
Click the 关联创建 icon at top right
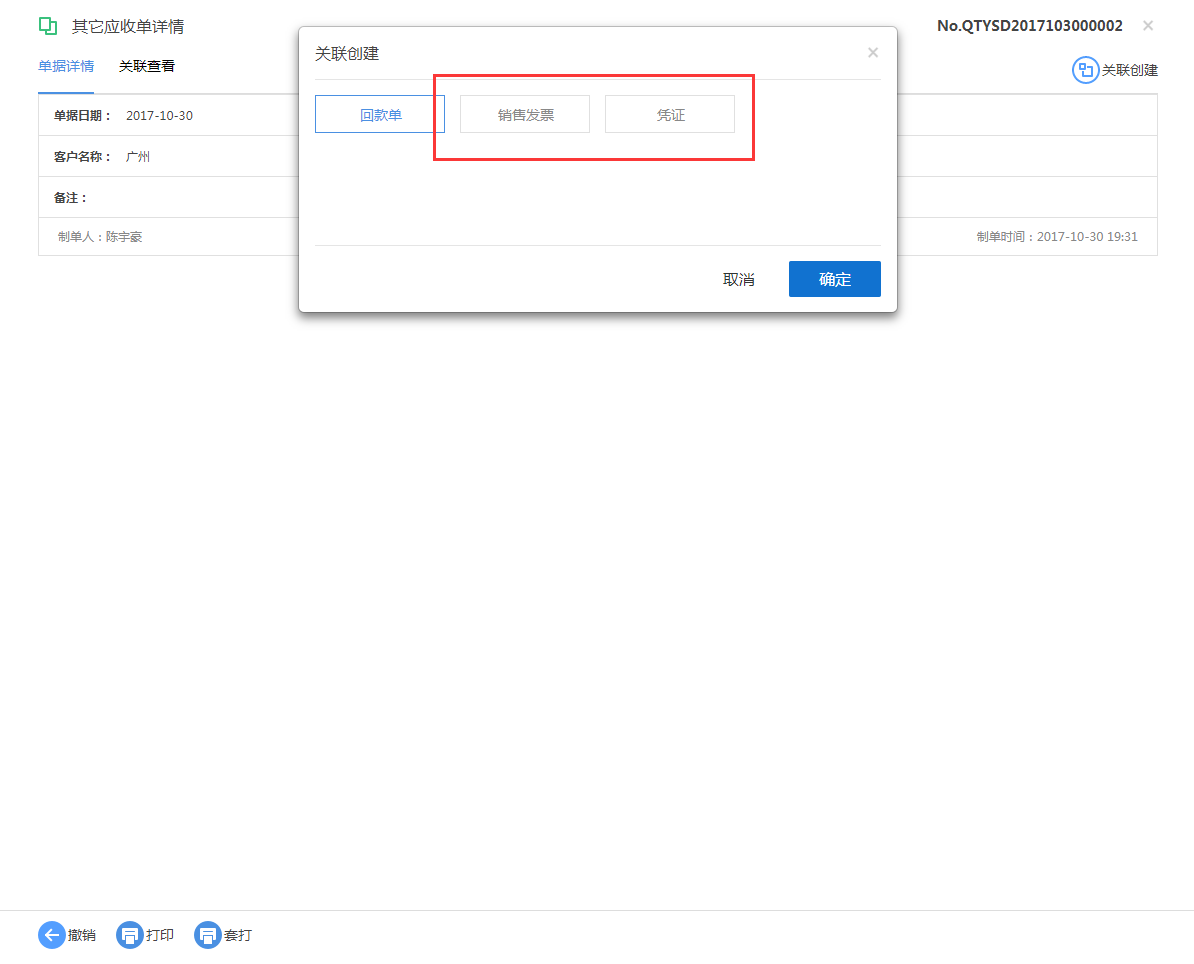tap(1085, 70)
